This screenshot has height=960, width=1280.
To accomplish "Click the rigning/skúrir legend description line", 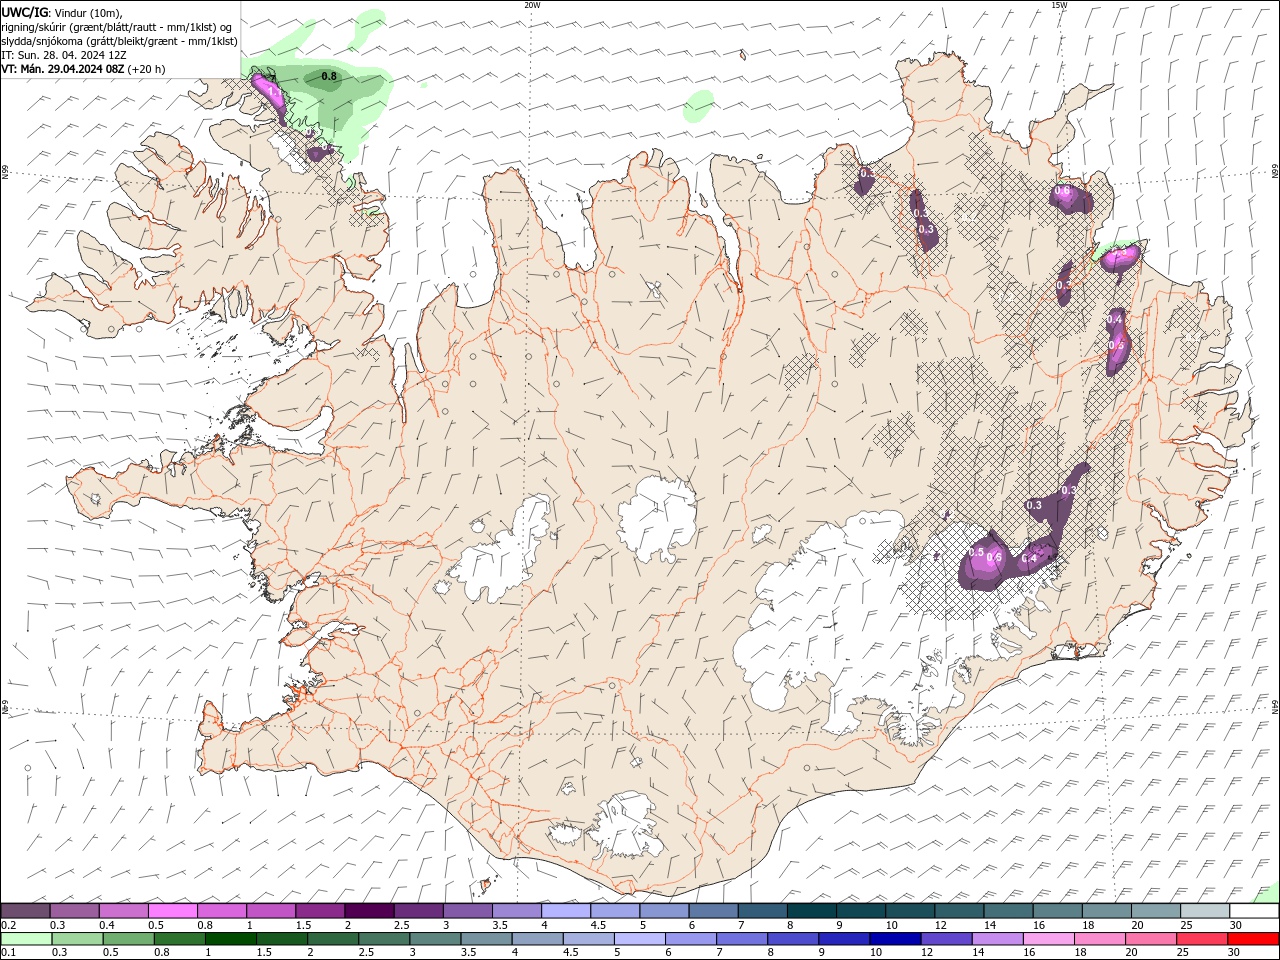I will (x=117, y=27).
